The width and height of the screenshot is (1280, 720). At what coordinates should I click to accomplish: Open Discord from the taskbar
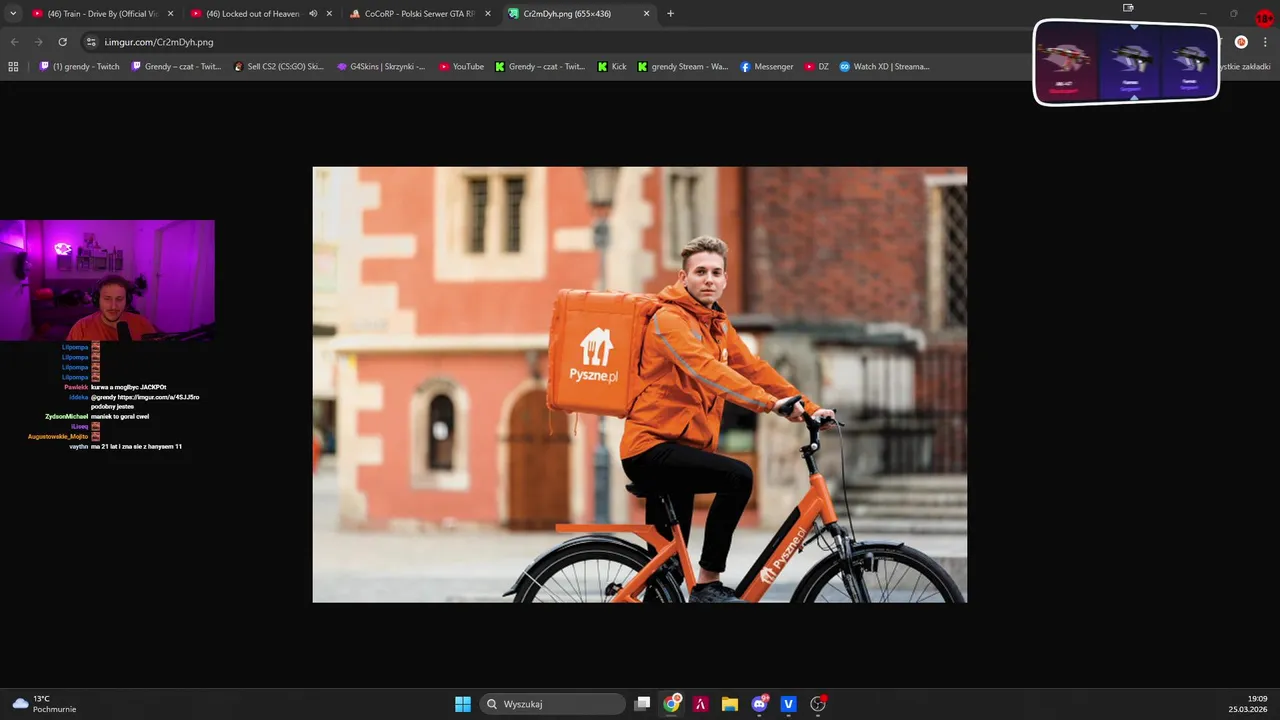(759, 704)
